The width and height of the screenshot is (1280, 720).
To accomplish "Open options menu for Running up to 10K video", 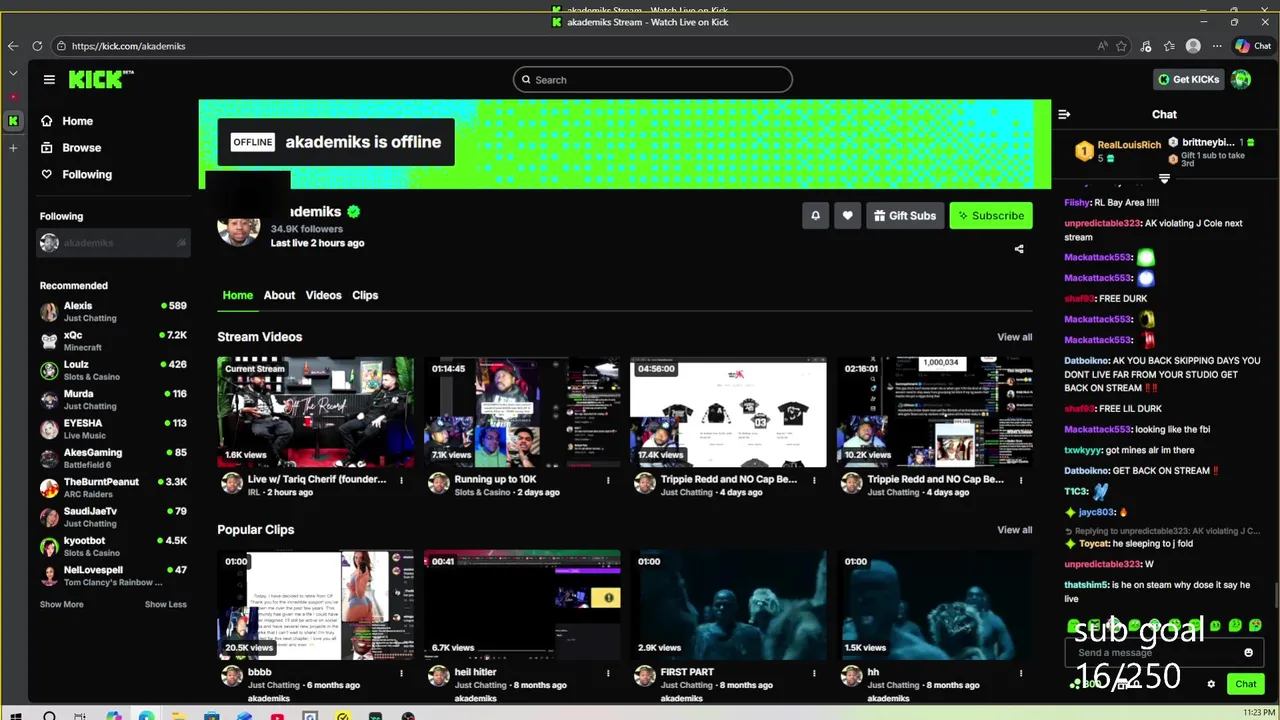I will tap(608, 480).
